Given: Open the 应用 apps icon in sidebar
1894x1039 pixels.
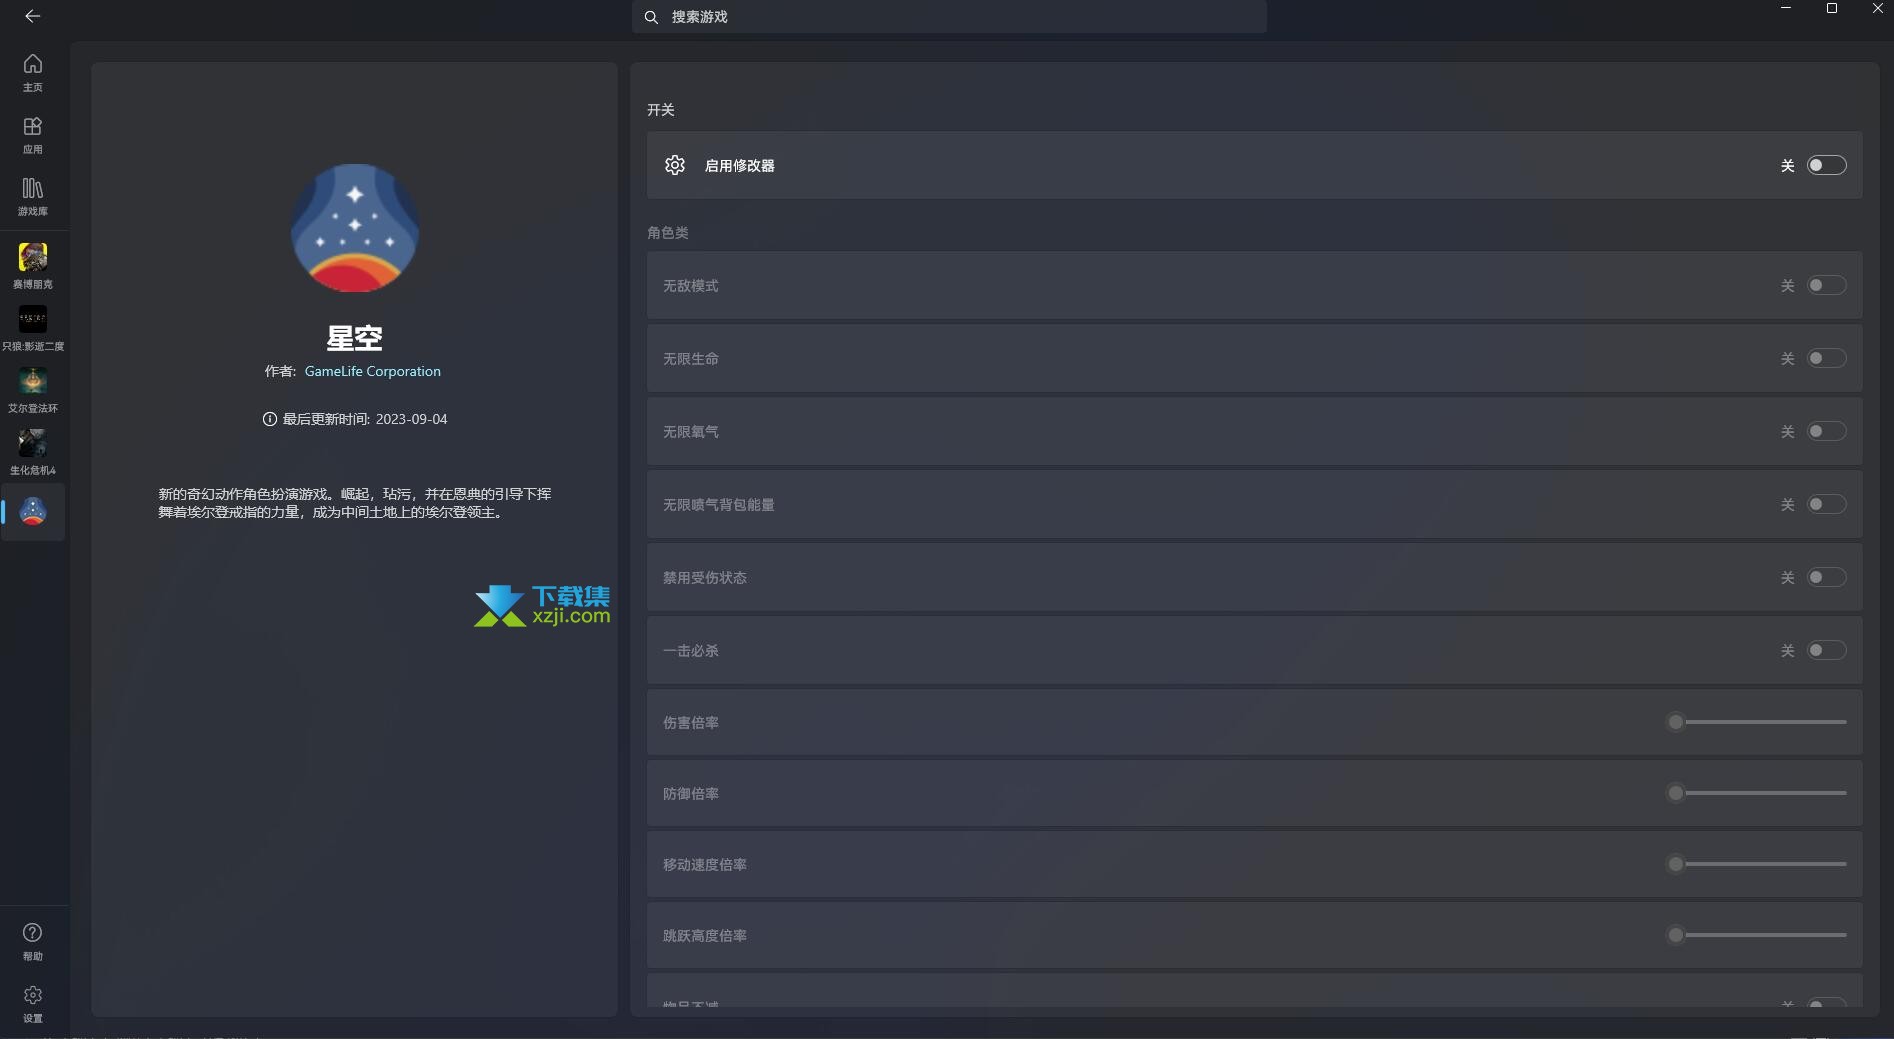Looking at the screenshot, I should (x=33, y=126).
